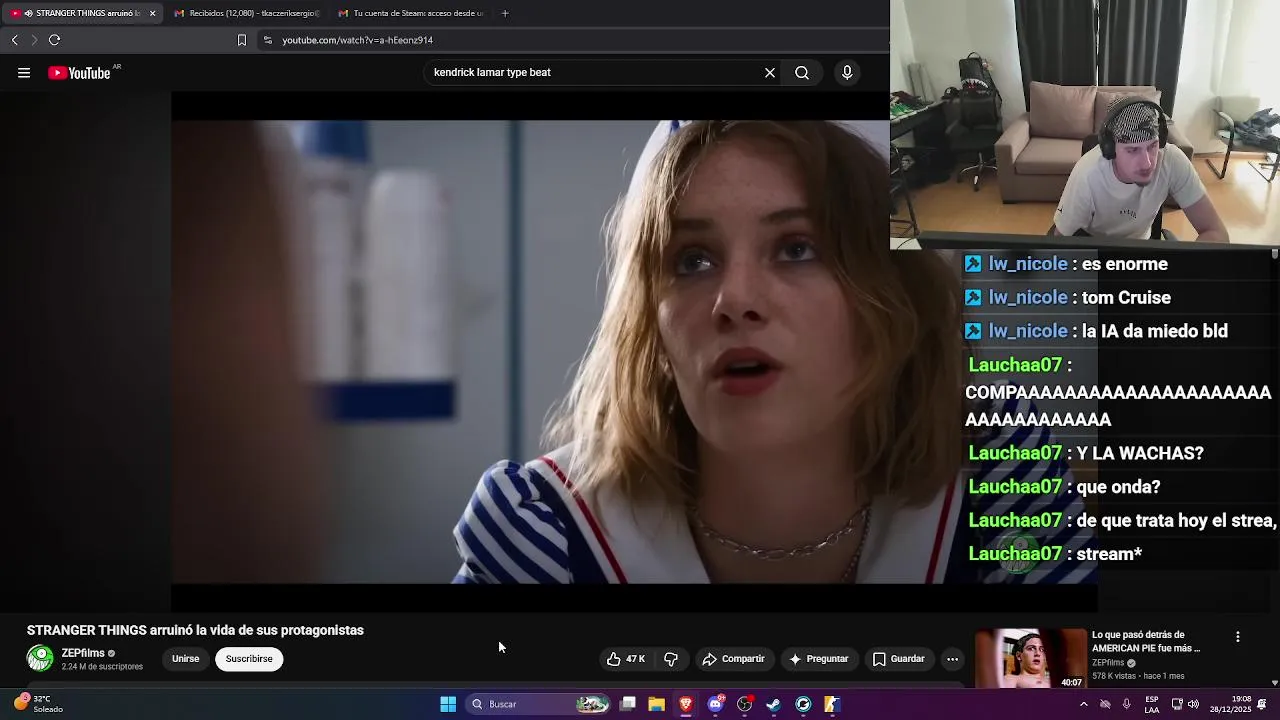Open 'Lo que pasó detrás de' title
Image resolution: width=1280 pixels, height=720 pixels.
pos(1146,641)
